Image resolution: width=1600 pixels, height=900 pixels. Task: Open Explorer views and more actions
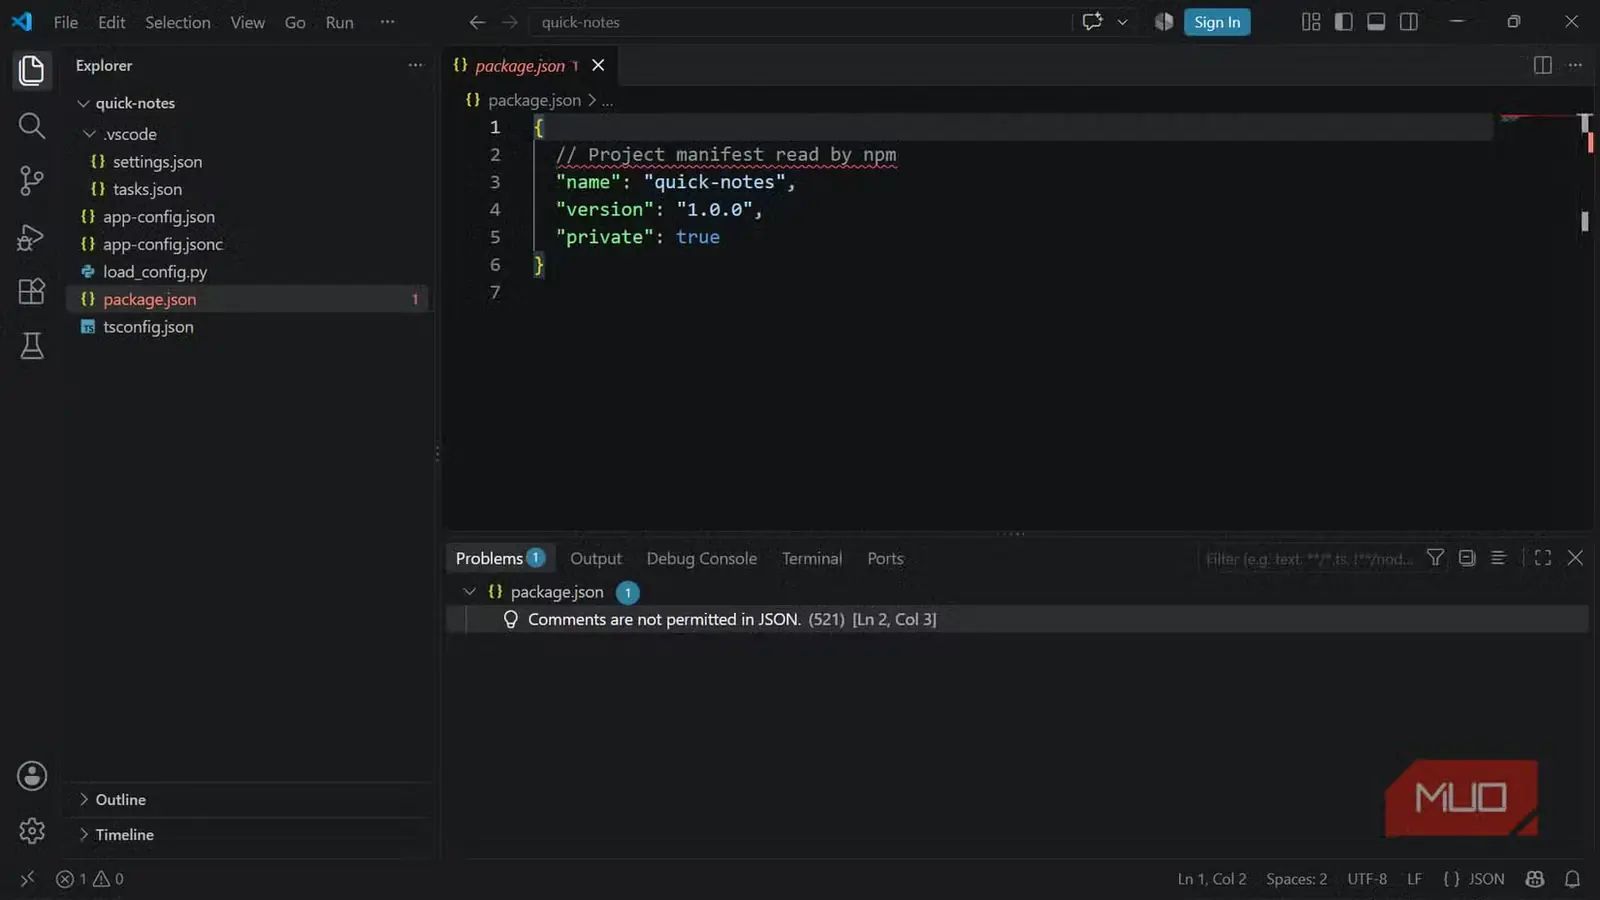coord(415,65)
